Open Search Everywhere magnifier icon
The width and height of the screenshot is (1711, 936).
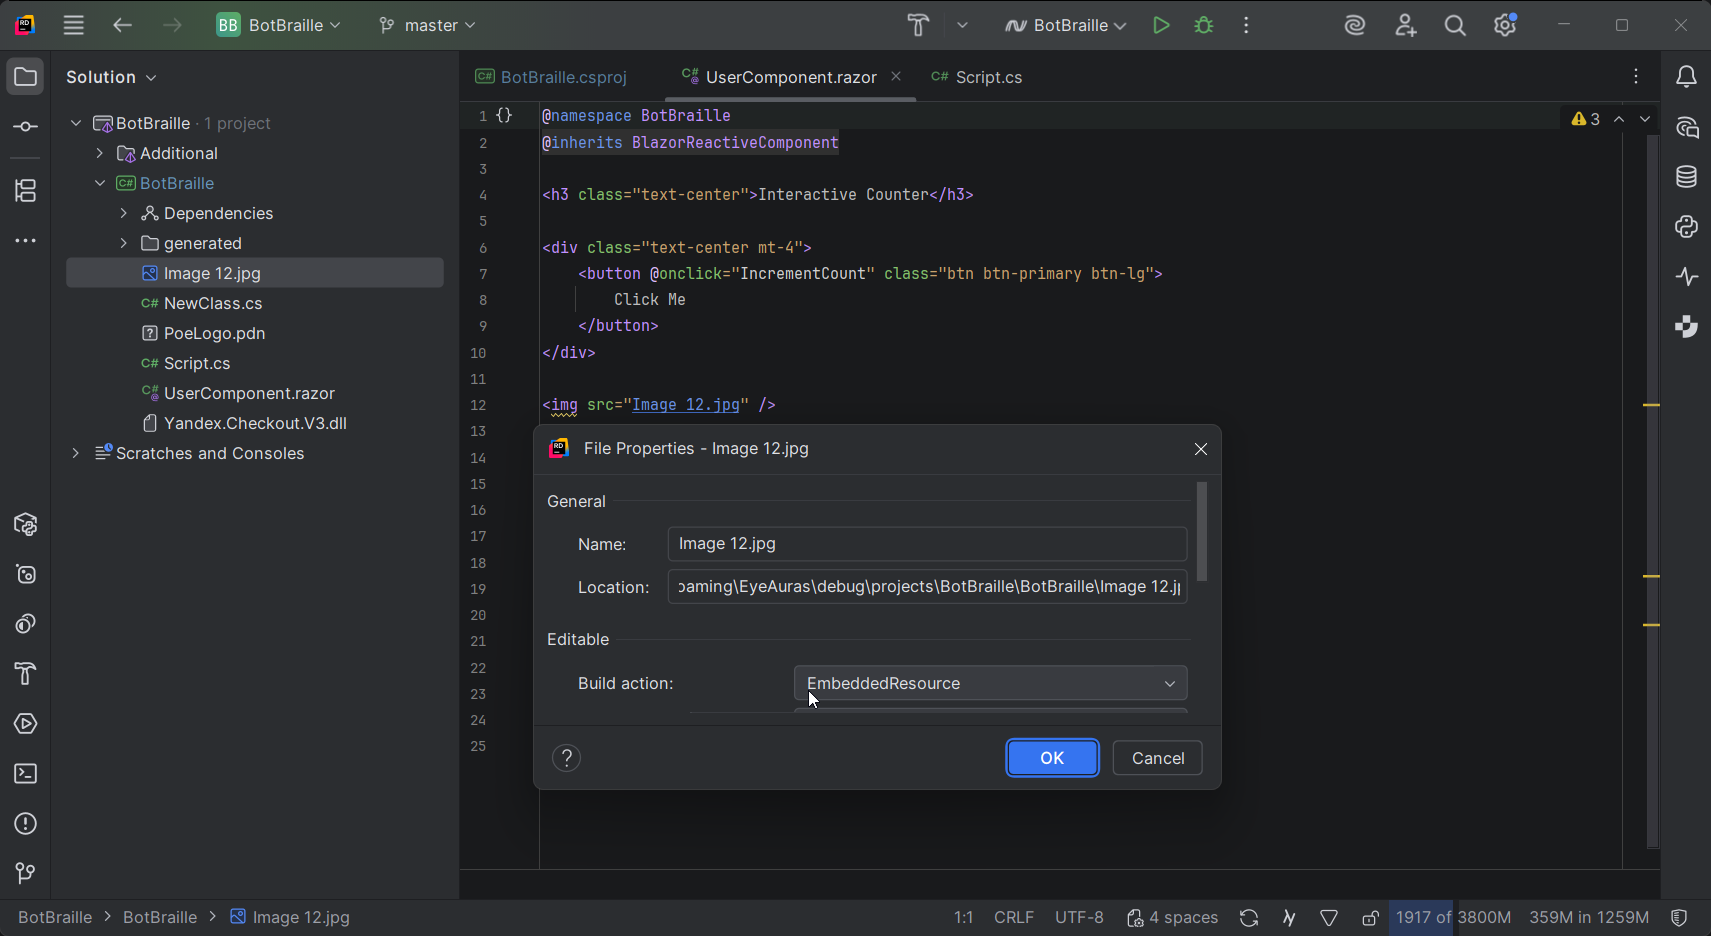point(1455,25)
